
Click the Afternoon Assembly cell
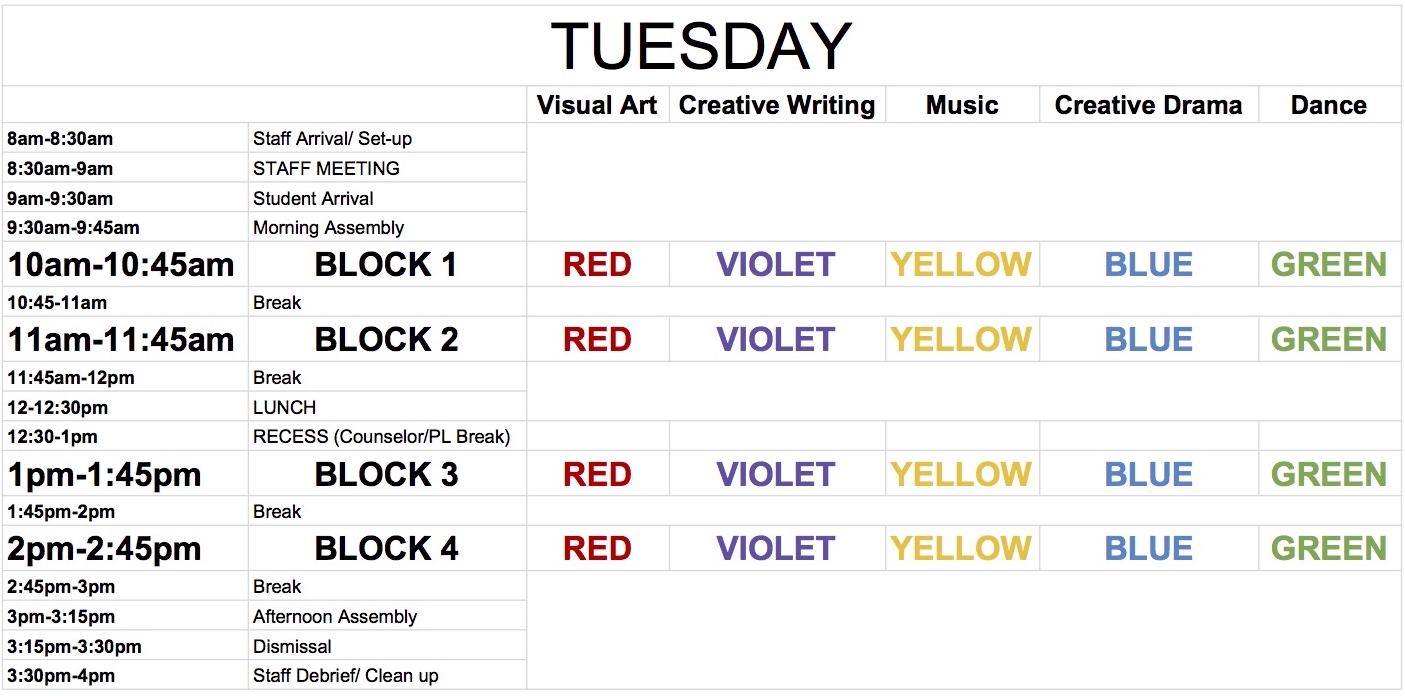(335, 617)
